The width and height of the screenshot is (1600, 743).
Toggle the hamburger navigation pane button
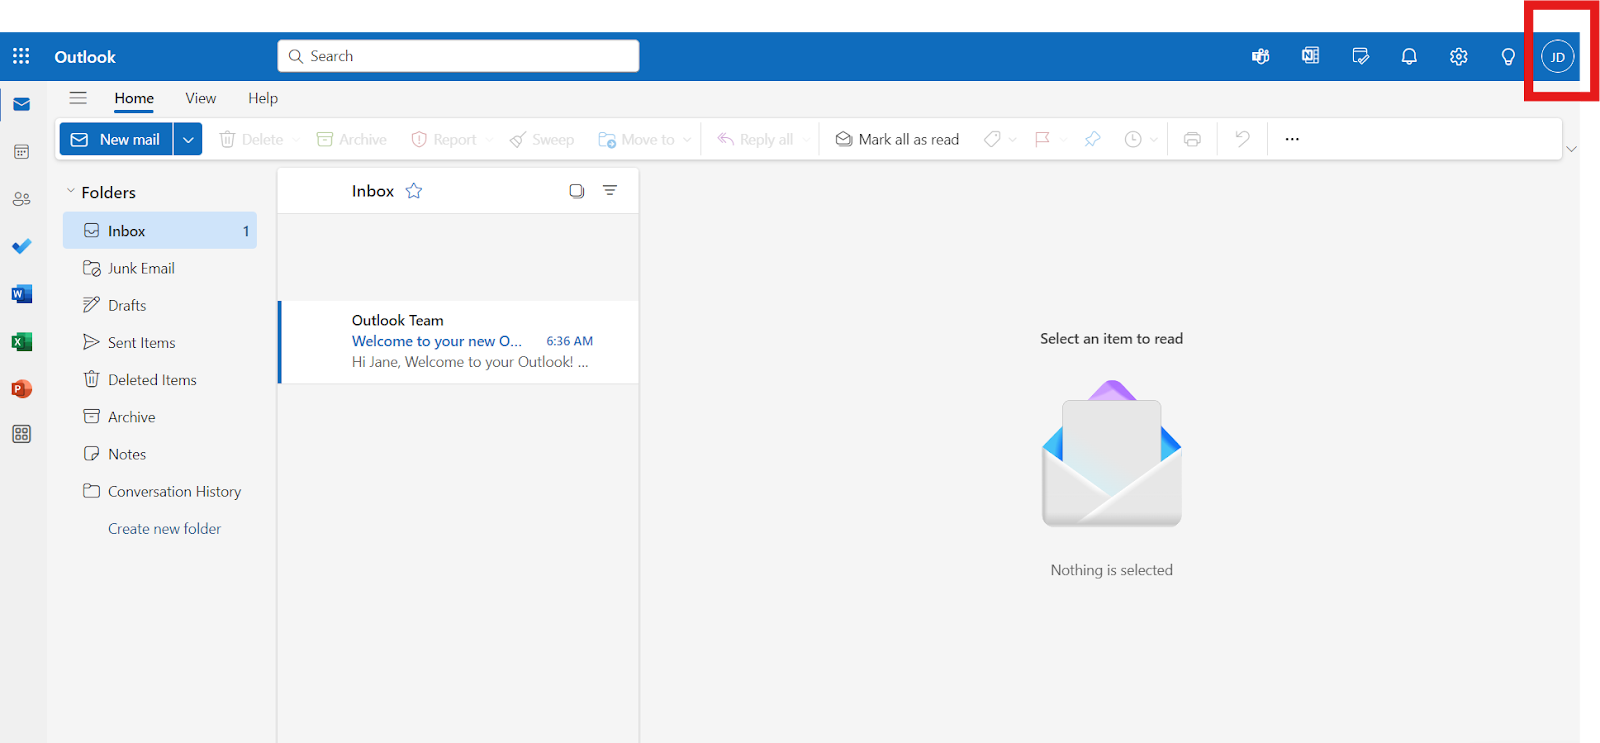pyautogui.click(x=78, y=98)
